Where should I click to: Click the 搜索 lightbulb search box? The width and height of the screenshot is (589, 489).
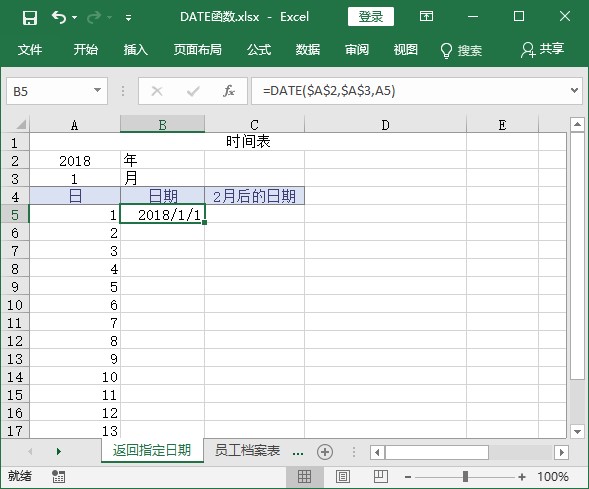(x=461, y=50)
